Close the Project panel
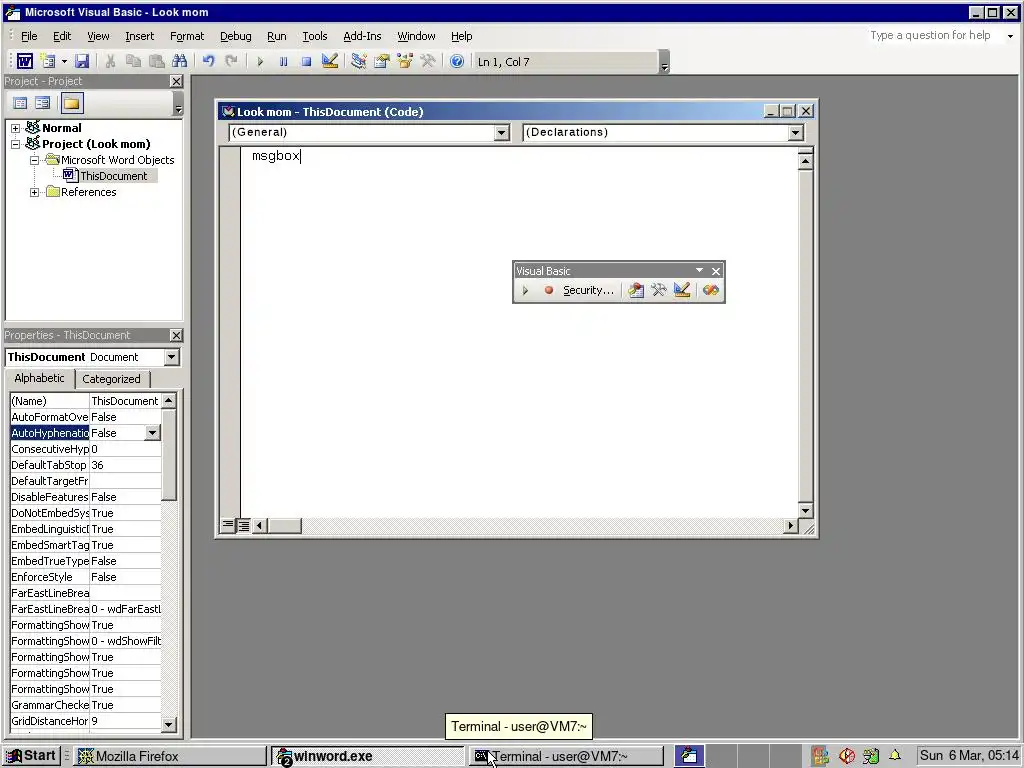The width and height of the screenshot is (1024, 768). pyautogui.click(x=176, y=81)
